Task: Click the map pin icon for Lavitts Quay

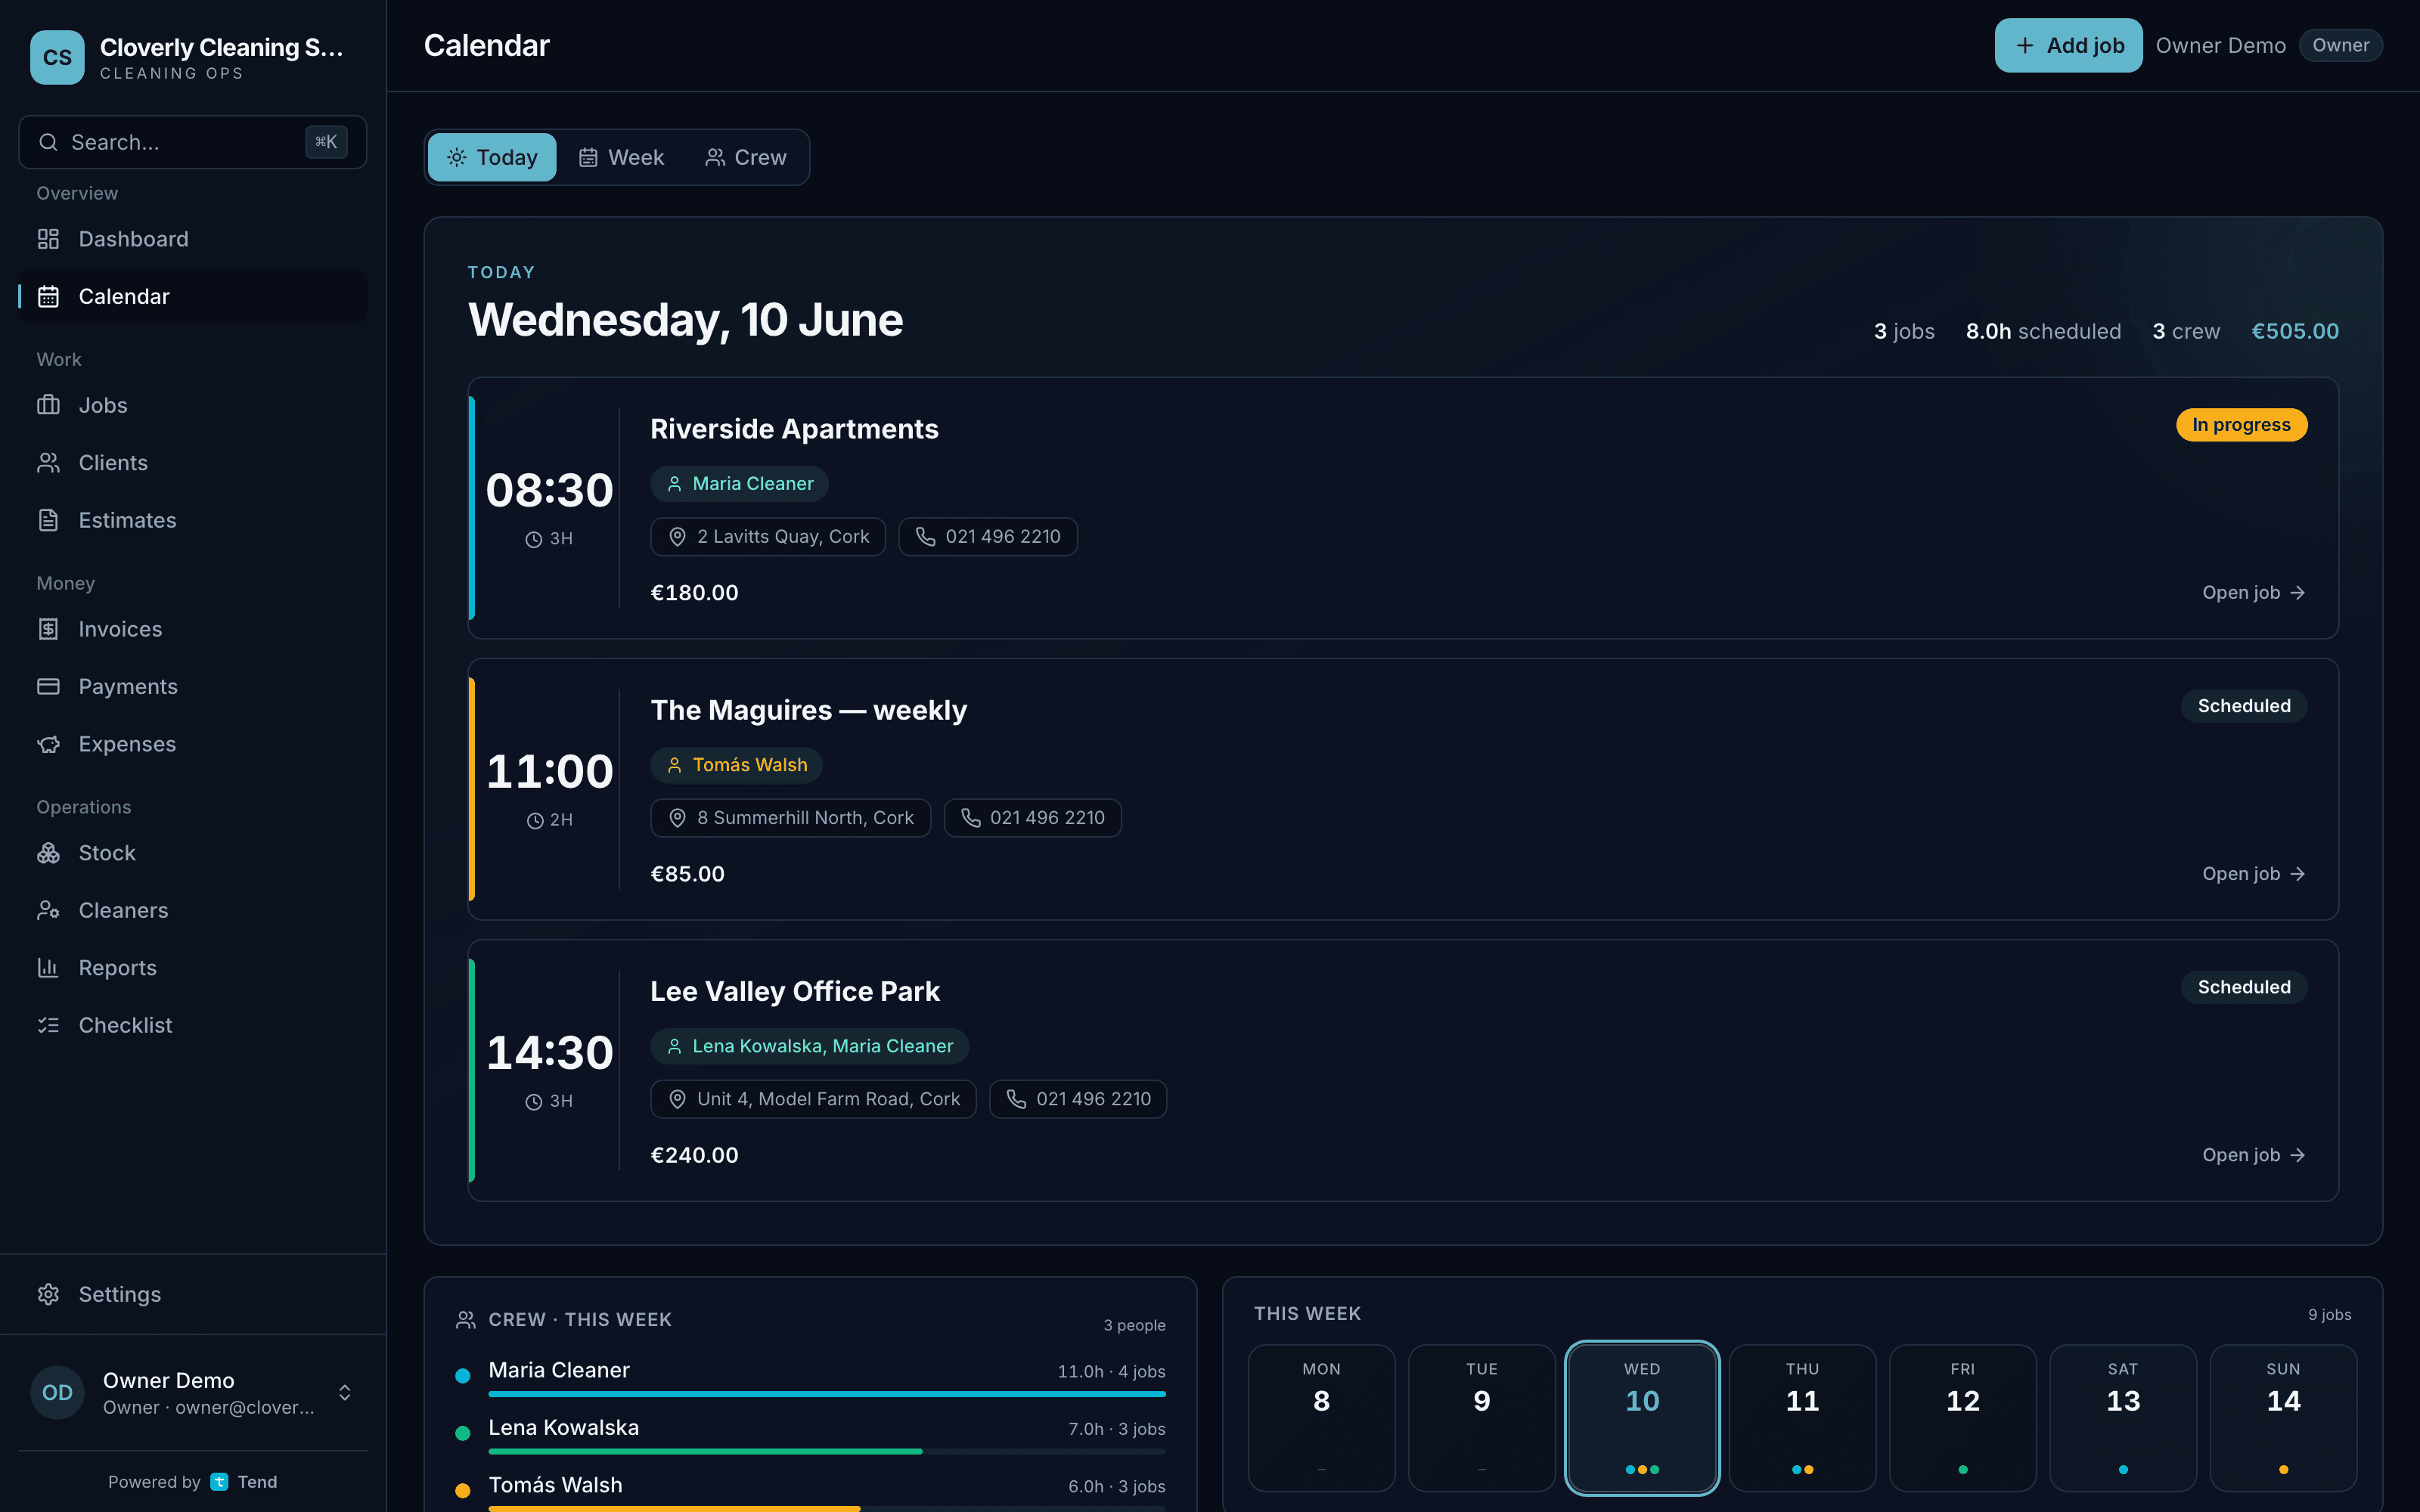Action: (677, 537)
